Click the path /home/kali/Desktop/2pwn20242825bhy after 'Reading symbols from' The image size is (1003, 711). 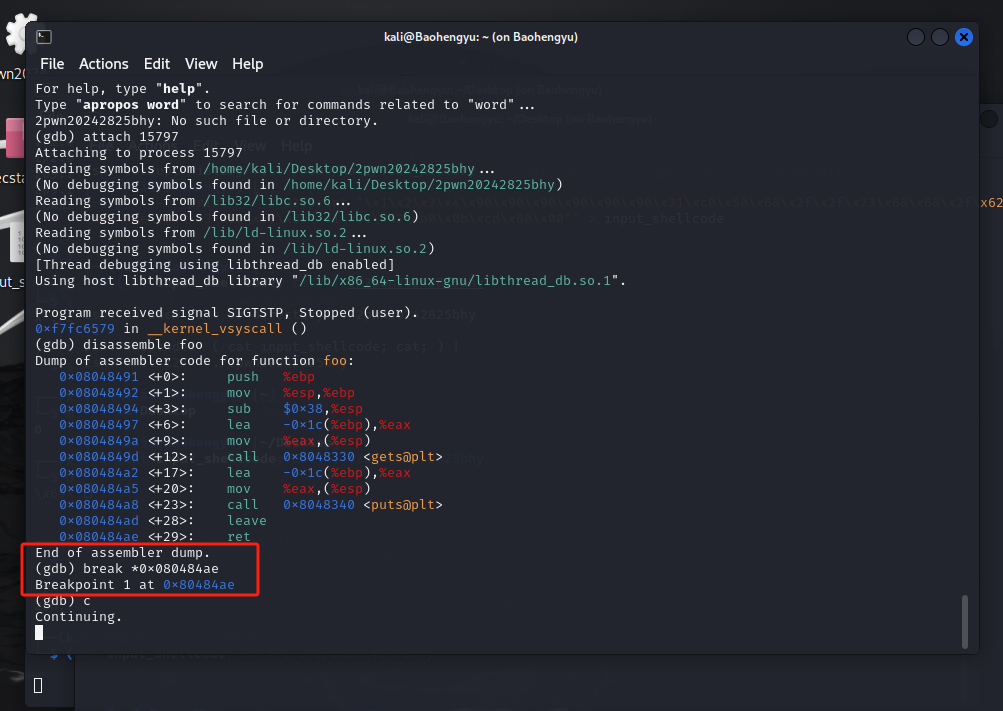coord(339,169)
